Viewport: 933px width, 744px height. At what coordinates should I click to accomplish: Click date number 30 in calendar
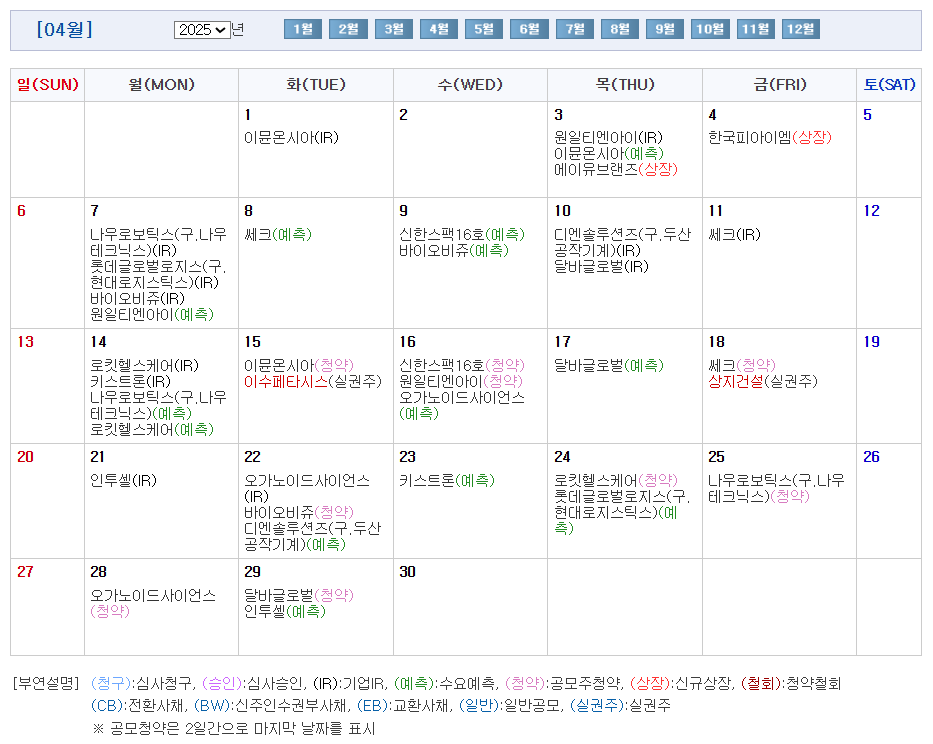(x=408, y=572)
